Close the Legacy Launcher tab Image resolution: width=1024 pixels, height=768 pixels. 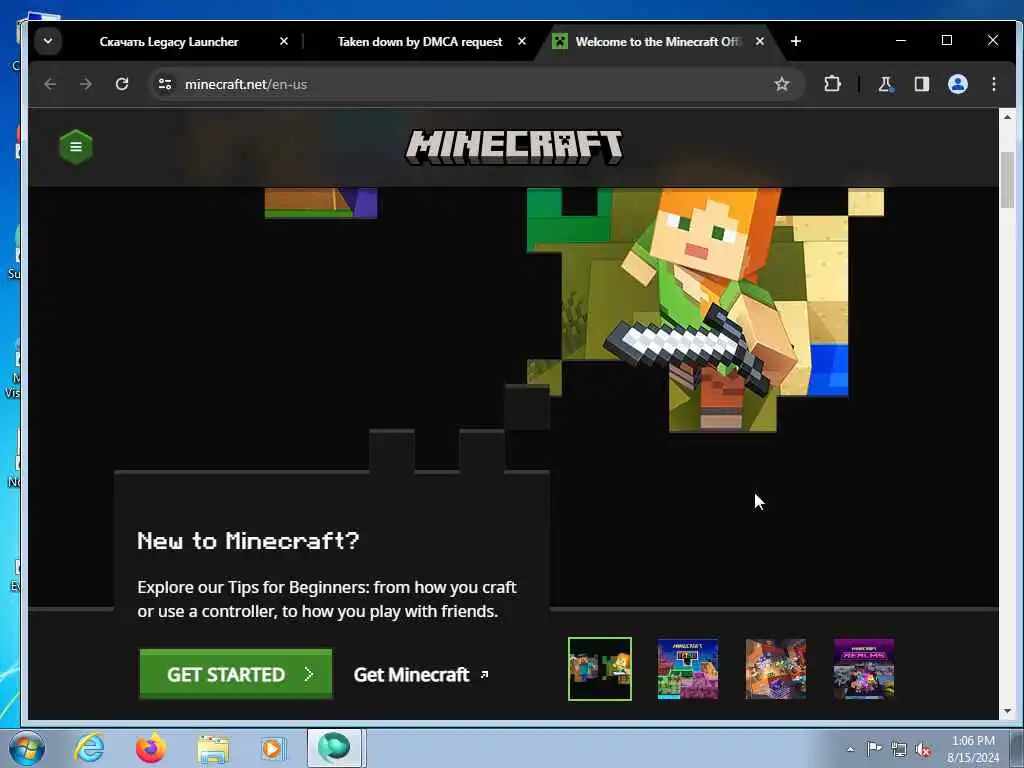tap(283, 41)
